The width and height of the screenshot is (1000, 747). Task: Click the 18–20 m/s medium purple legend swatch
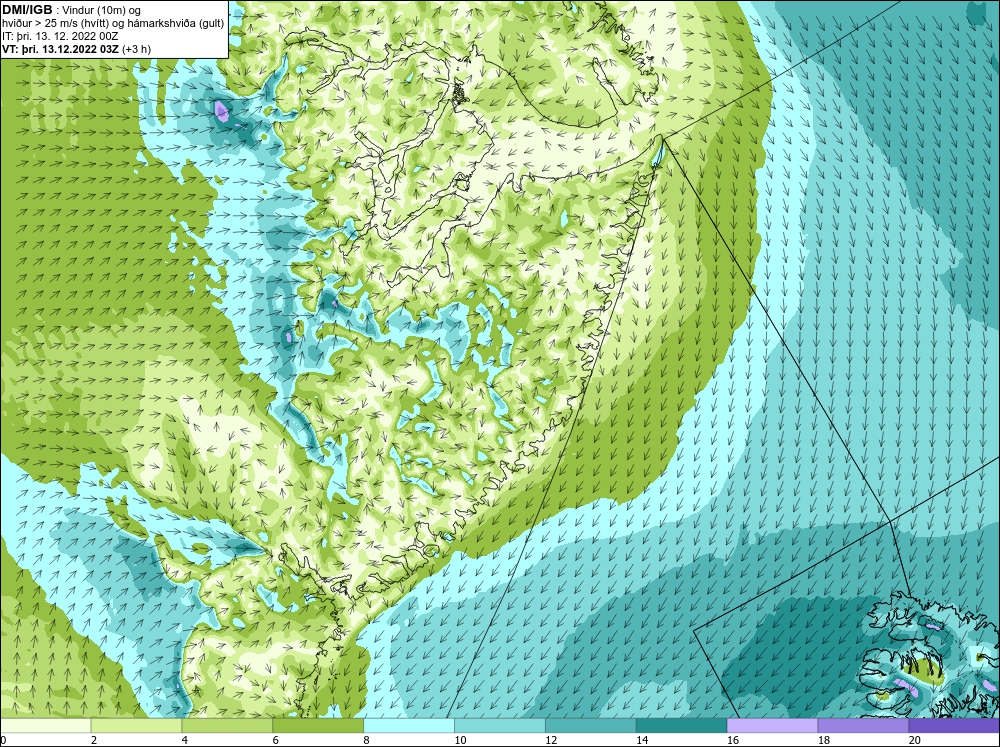point(864,725)
